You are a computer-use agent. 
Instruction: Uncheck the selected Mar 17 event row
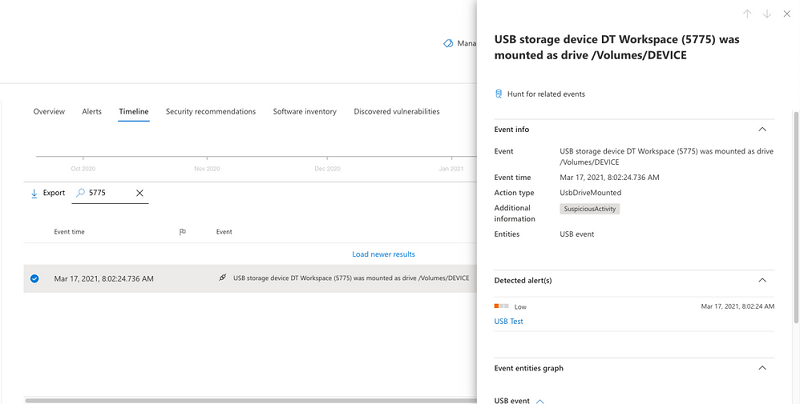34,279
